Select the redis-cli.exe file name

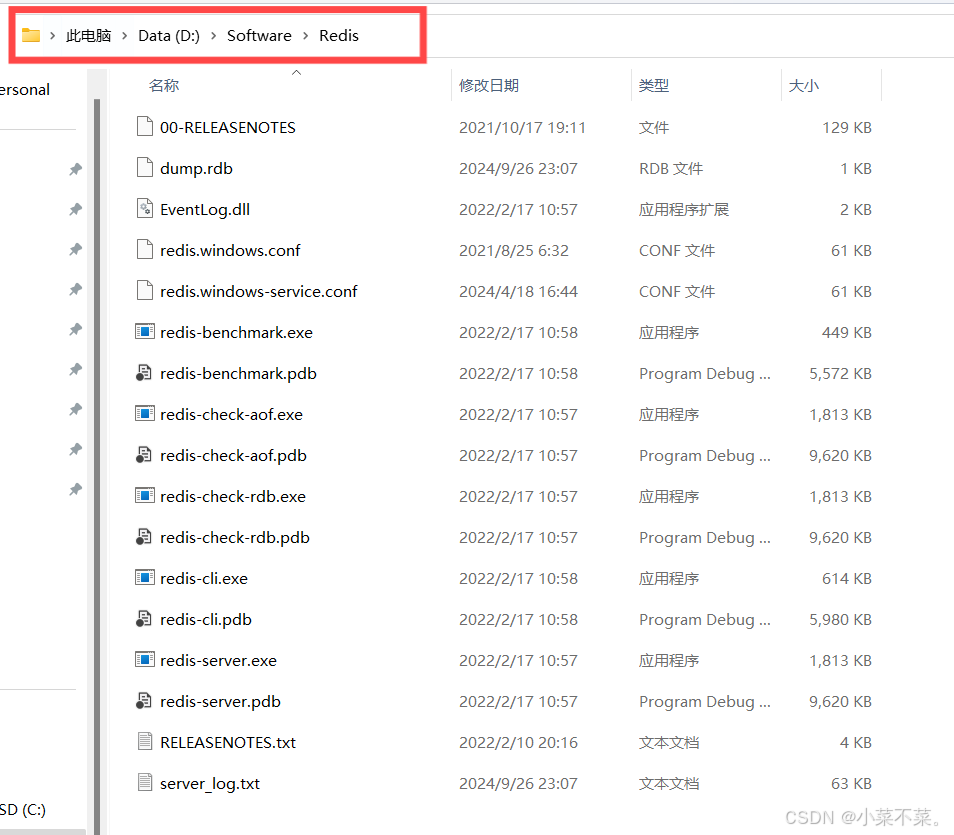tap(204, 578)
